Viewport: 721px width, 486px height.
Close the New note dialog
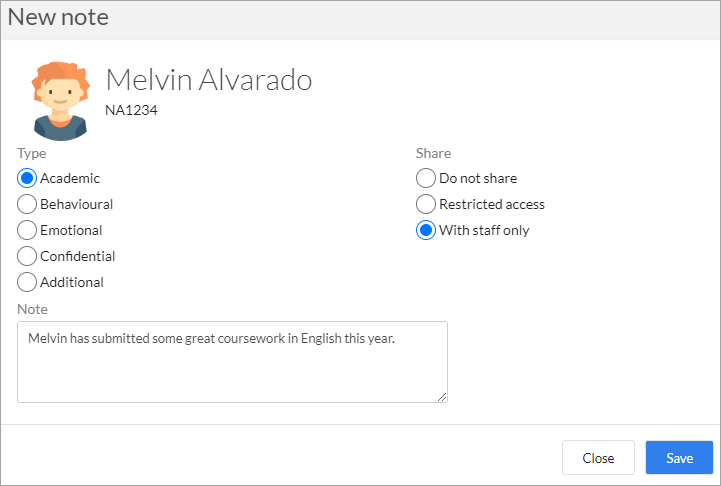(x=598, y=457)
